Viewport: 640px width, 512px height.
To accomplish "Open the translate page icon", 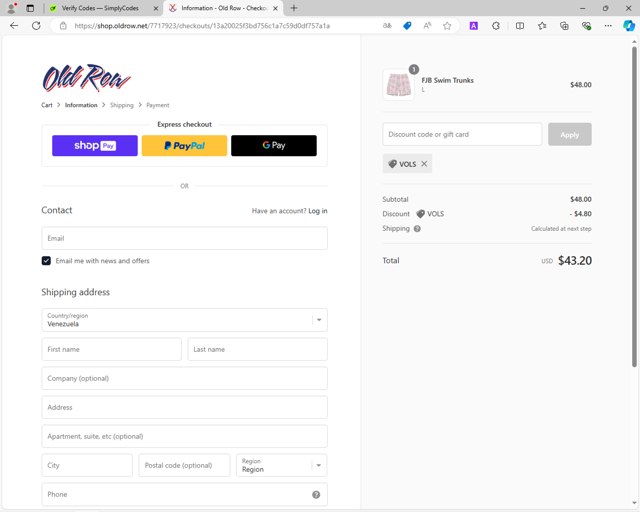I will 387,26.
